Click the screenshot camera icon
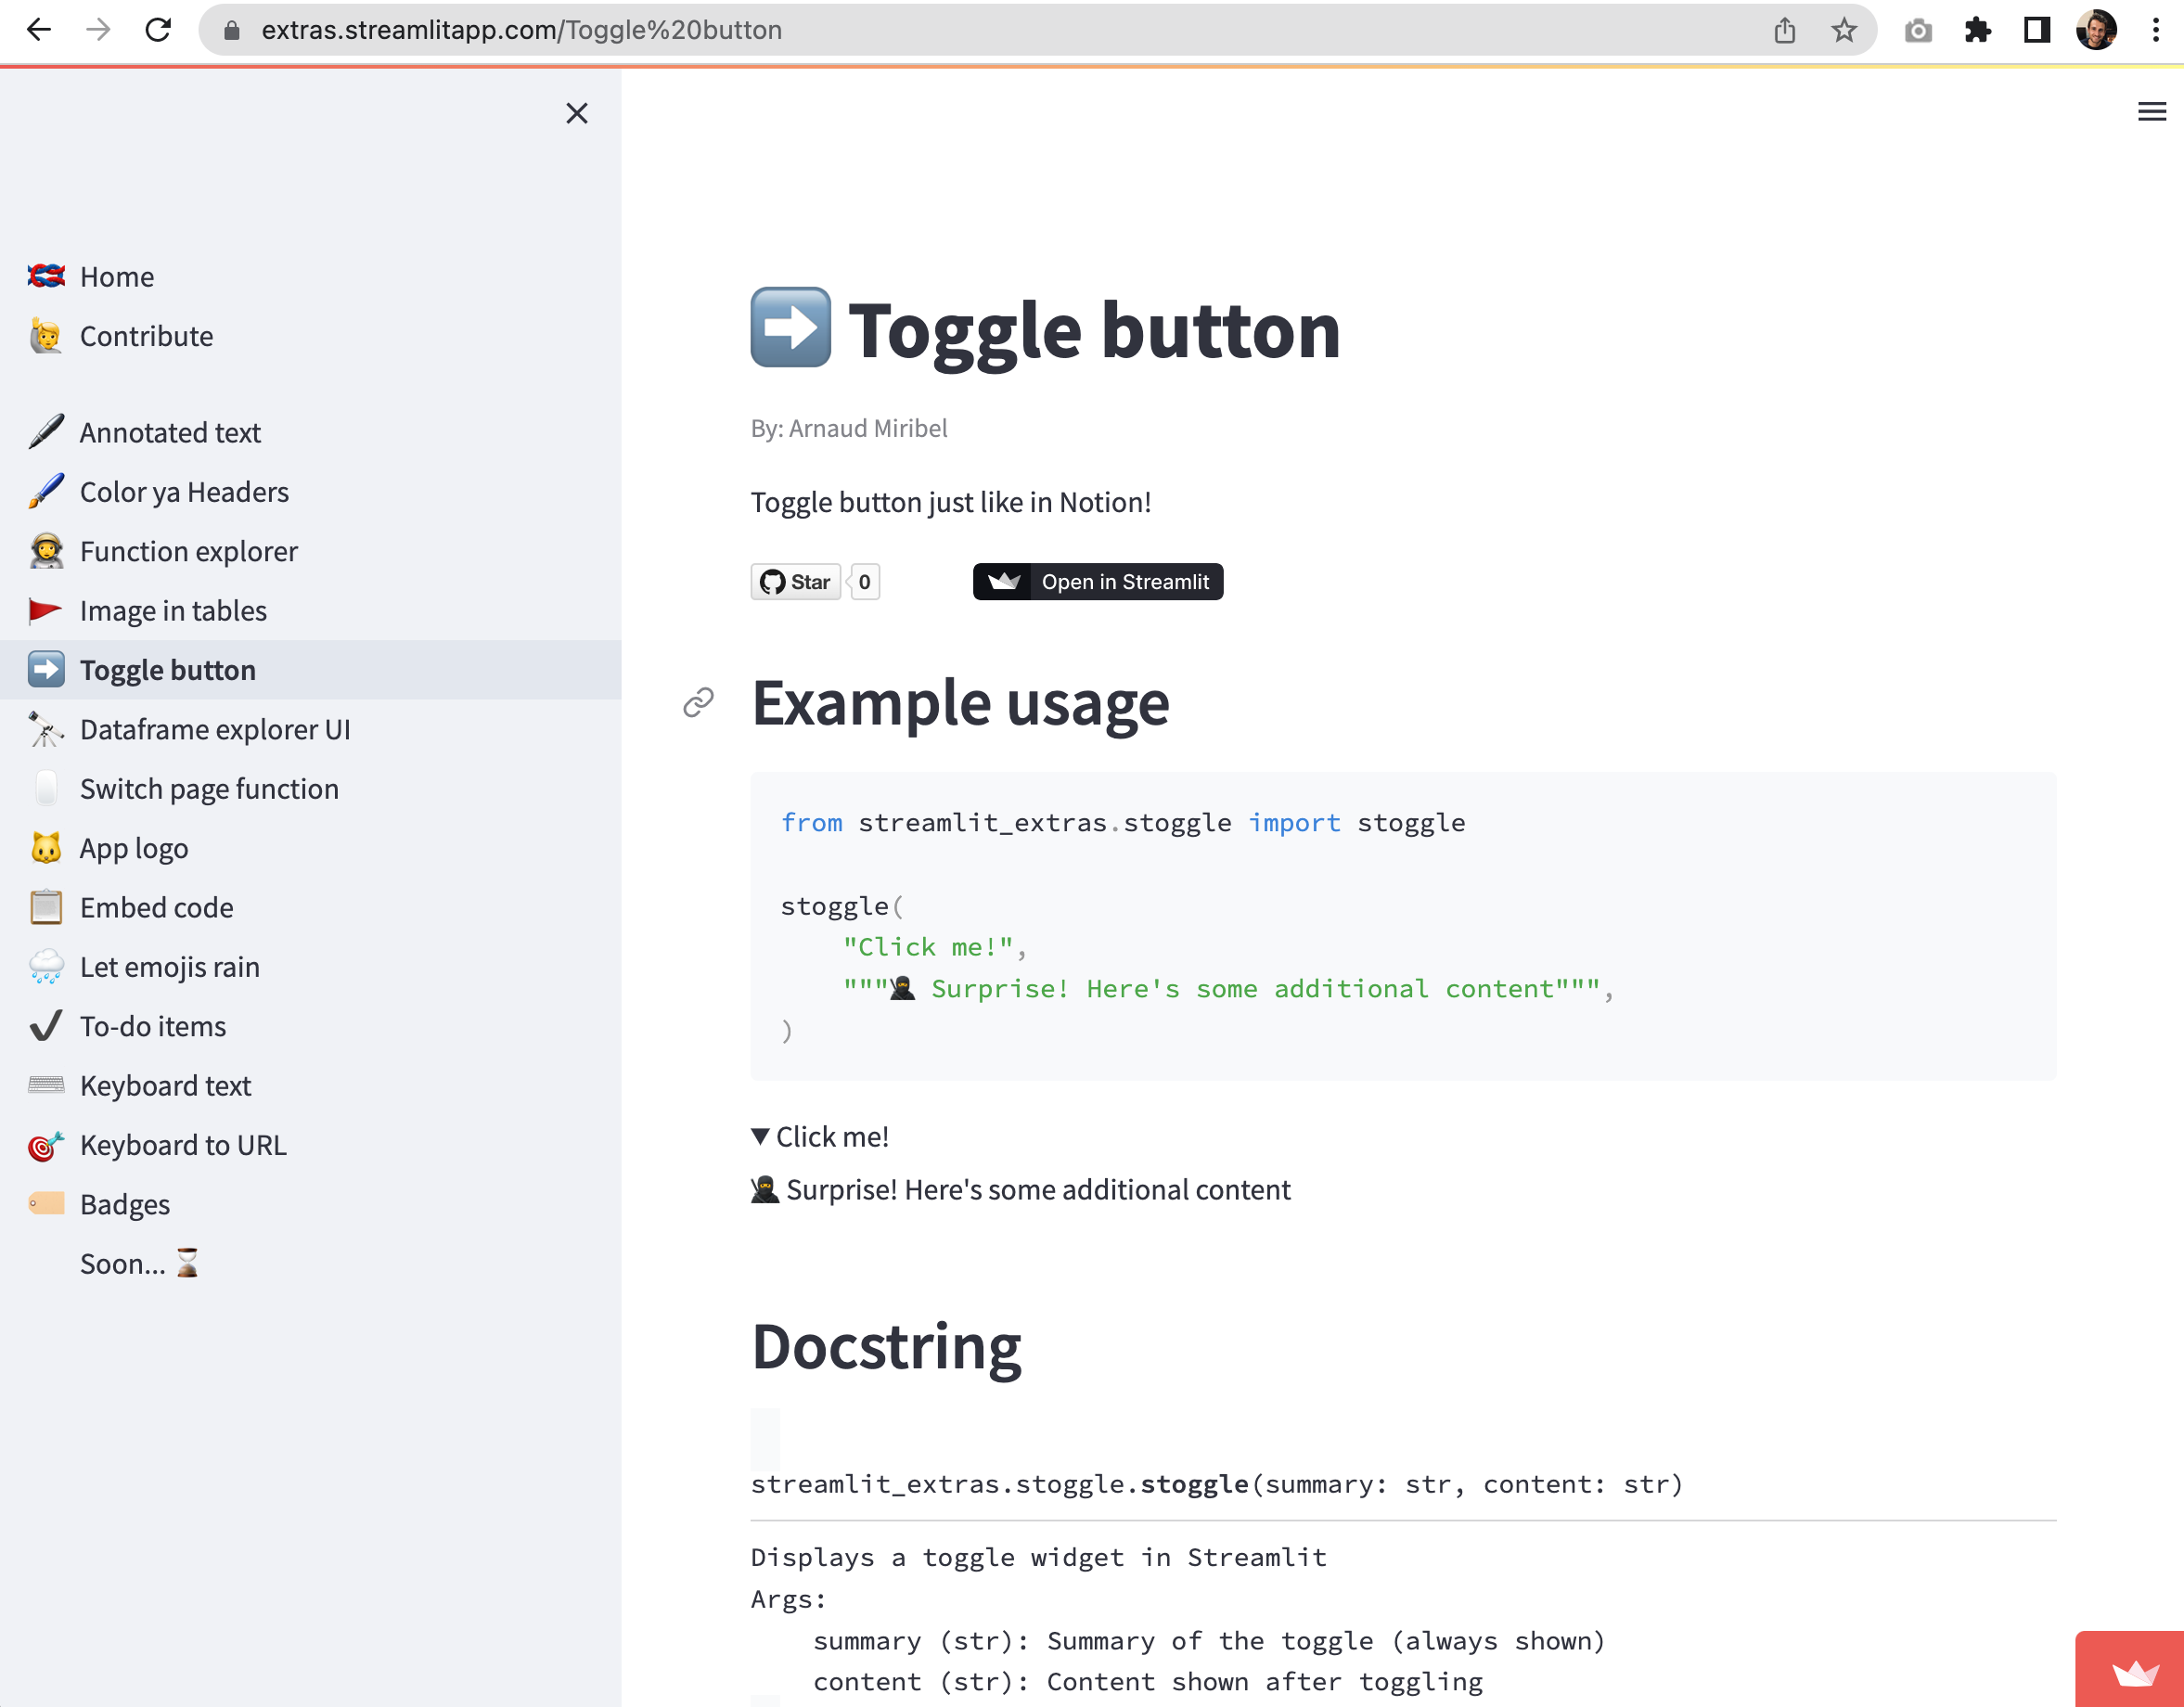 1918,30
